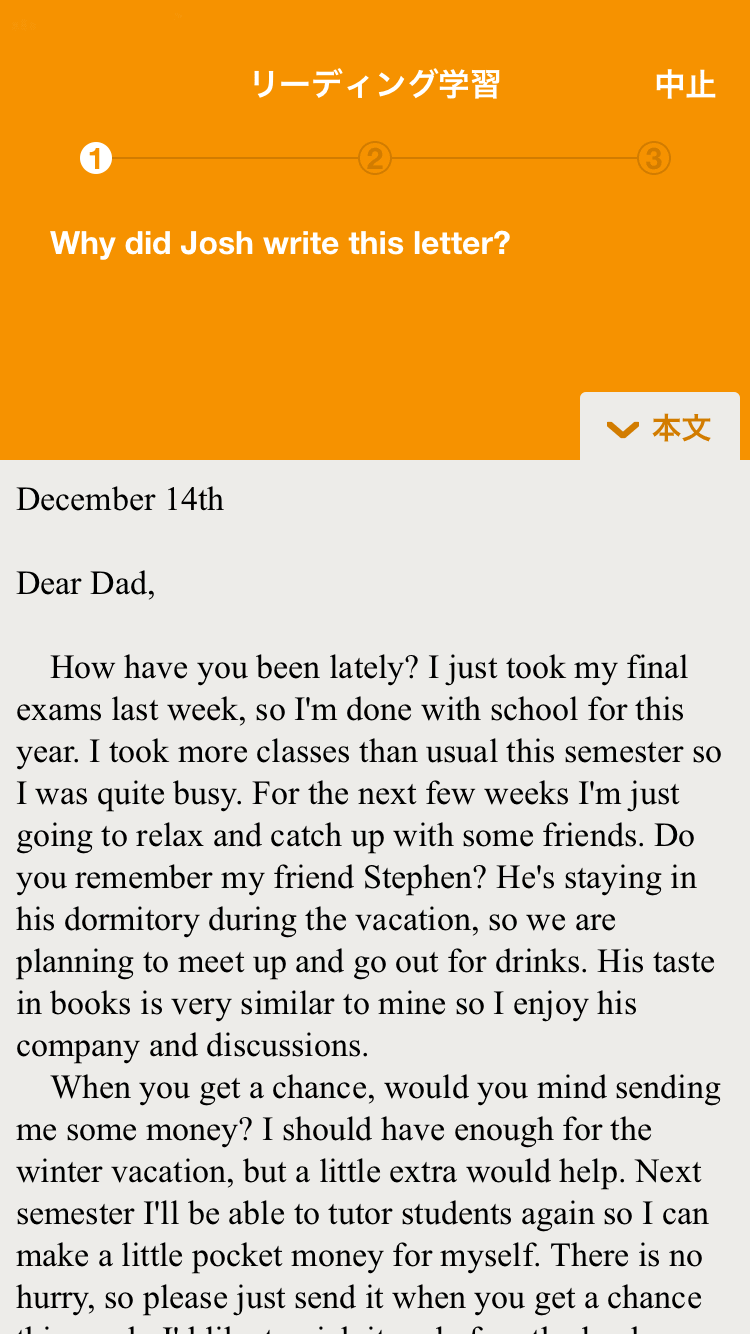The height and width of the screenshot is (1334, 750).
Task: Click progress line between steps 2 and 3
Action: point(515,158)
